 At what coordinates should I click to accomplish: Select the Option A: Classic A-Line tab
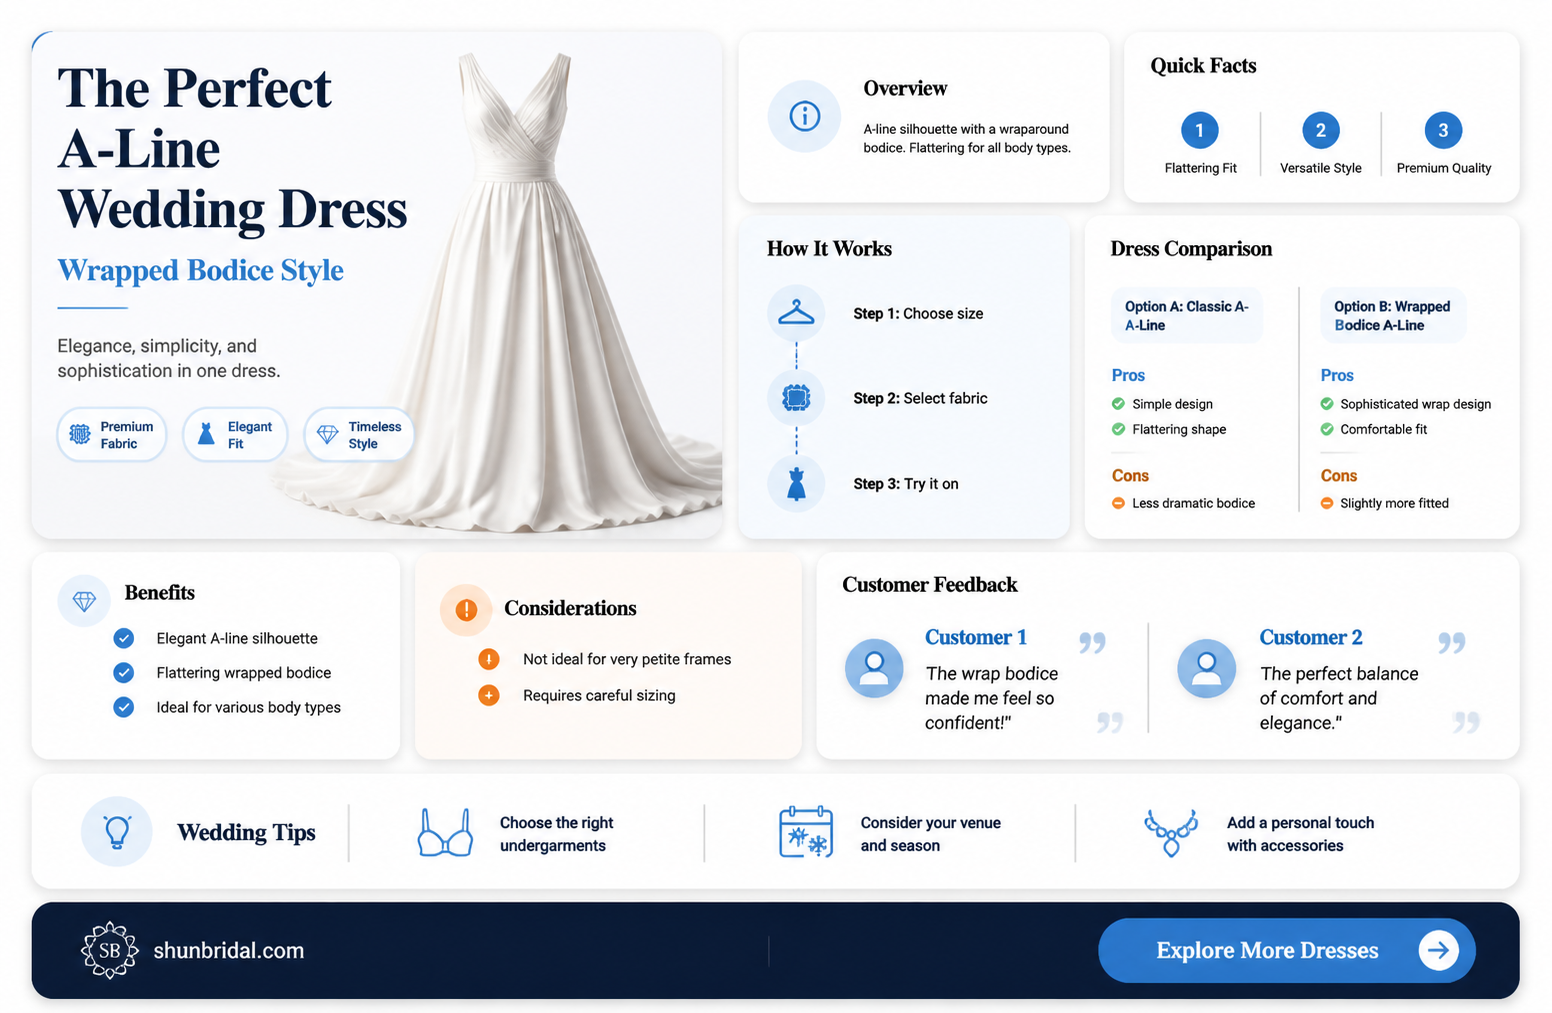1187,316
